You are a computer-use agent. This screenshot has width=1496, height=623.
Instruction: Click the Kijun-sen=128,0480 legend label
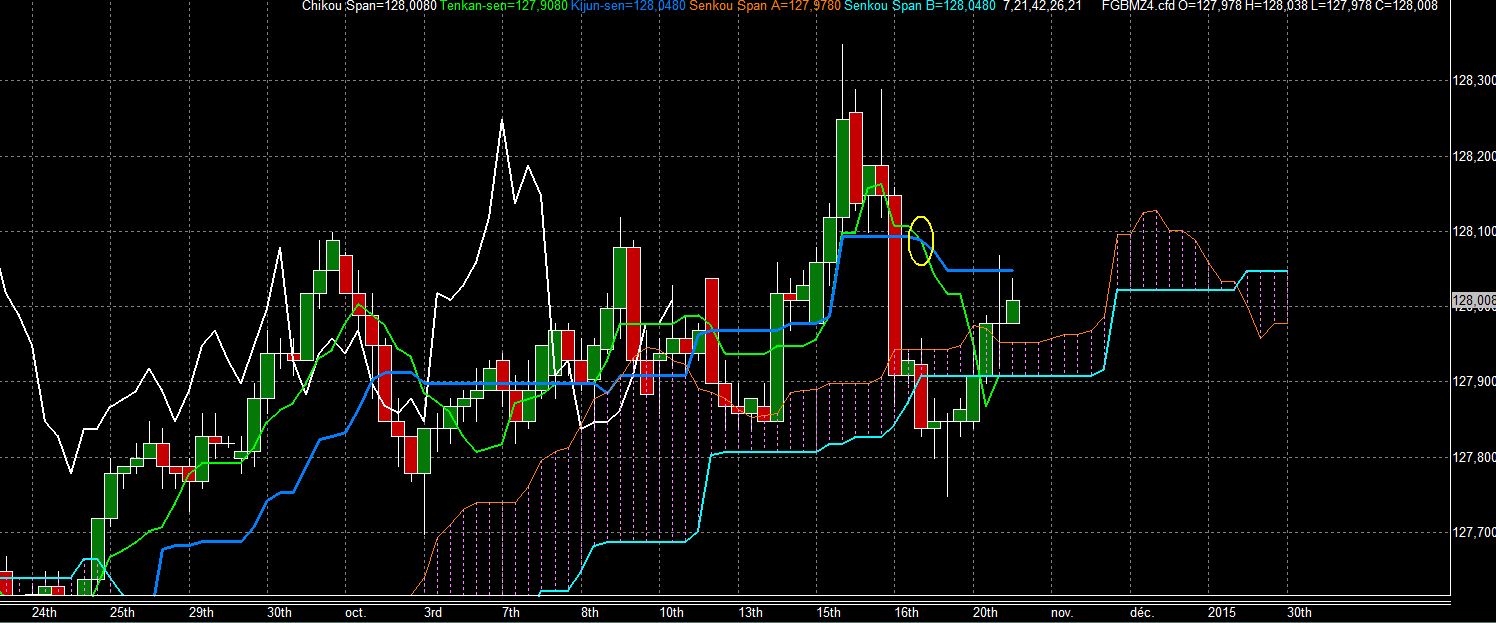(x=629, y=6)
